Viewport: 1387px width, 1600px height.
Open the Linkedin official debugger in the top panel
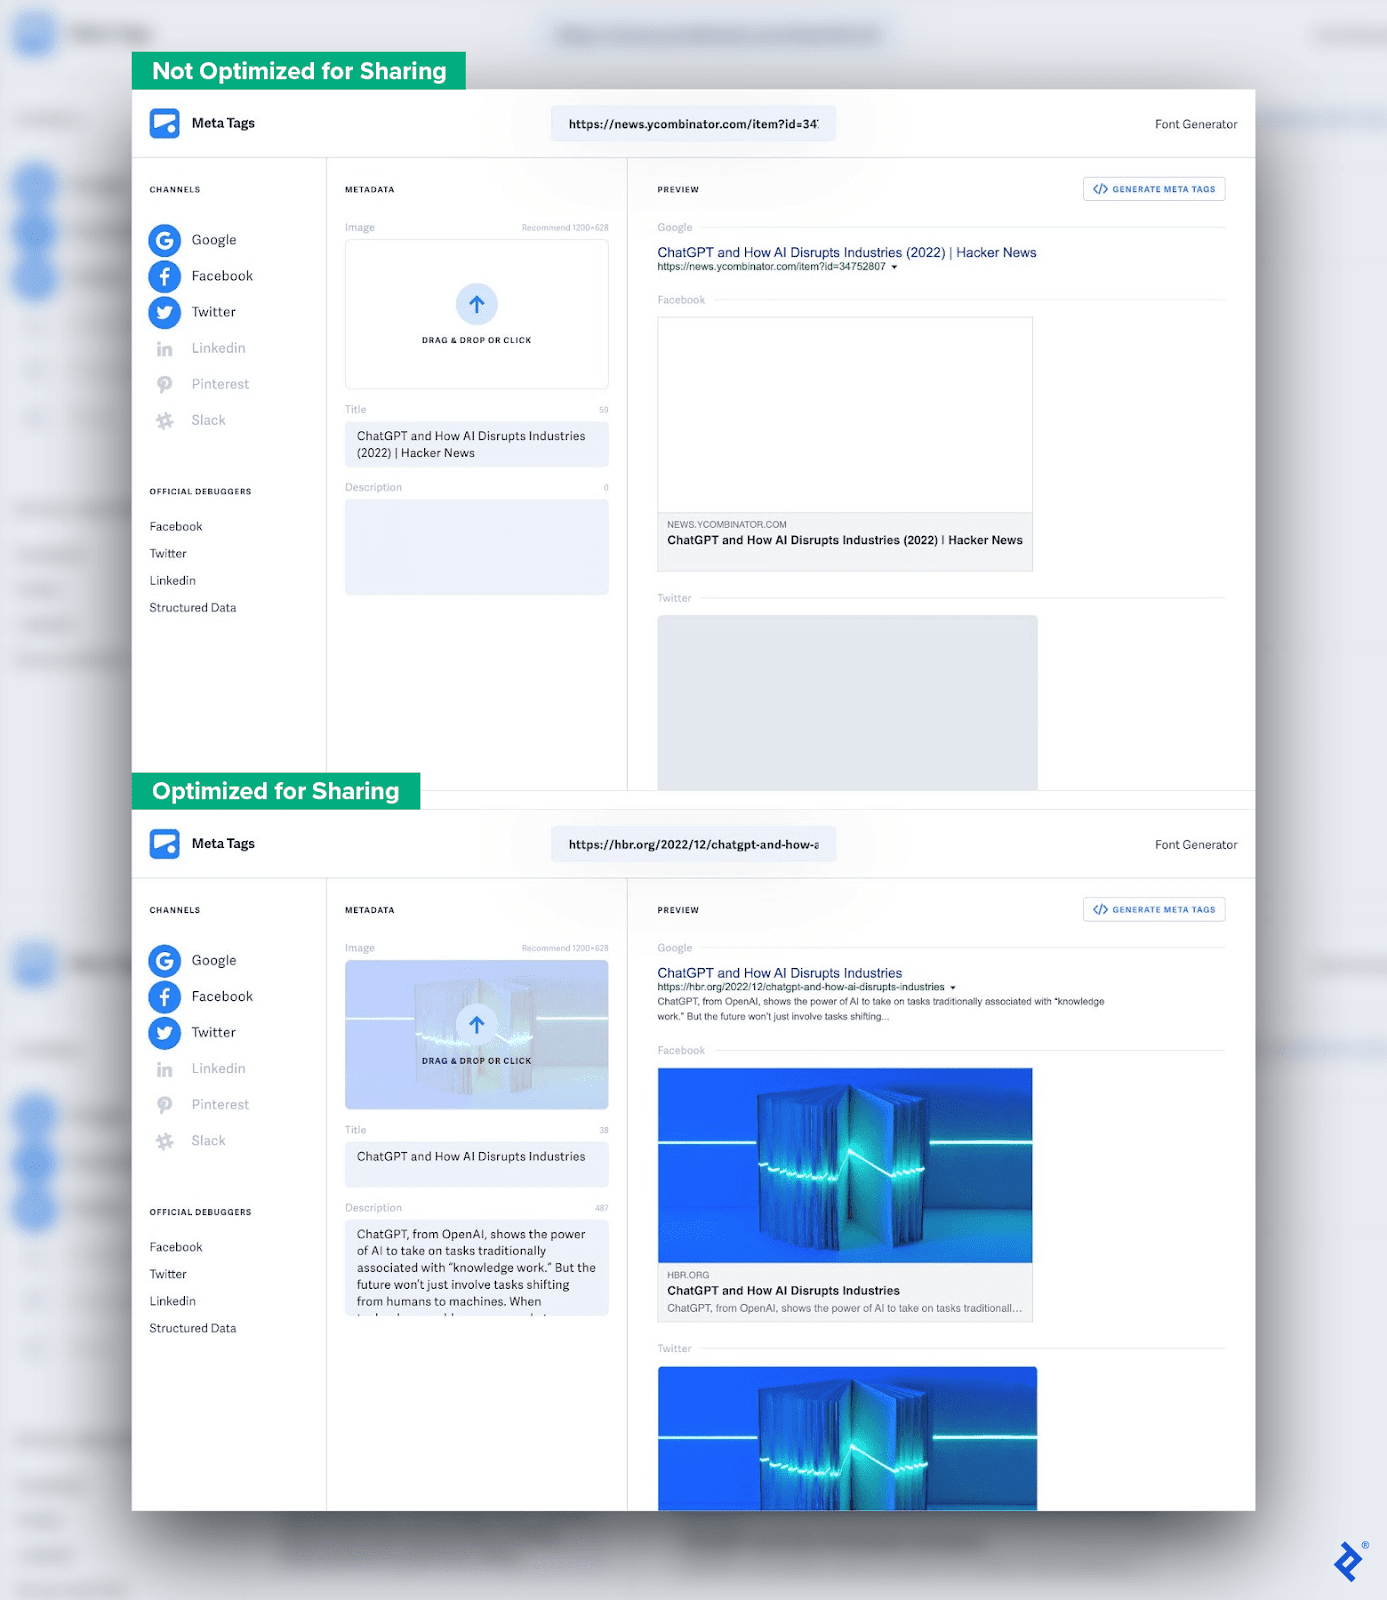click(173, 581)
